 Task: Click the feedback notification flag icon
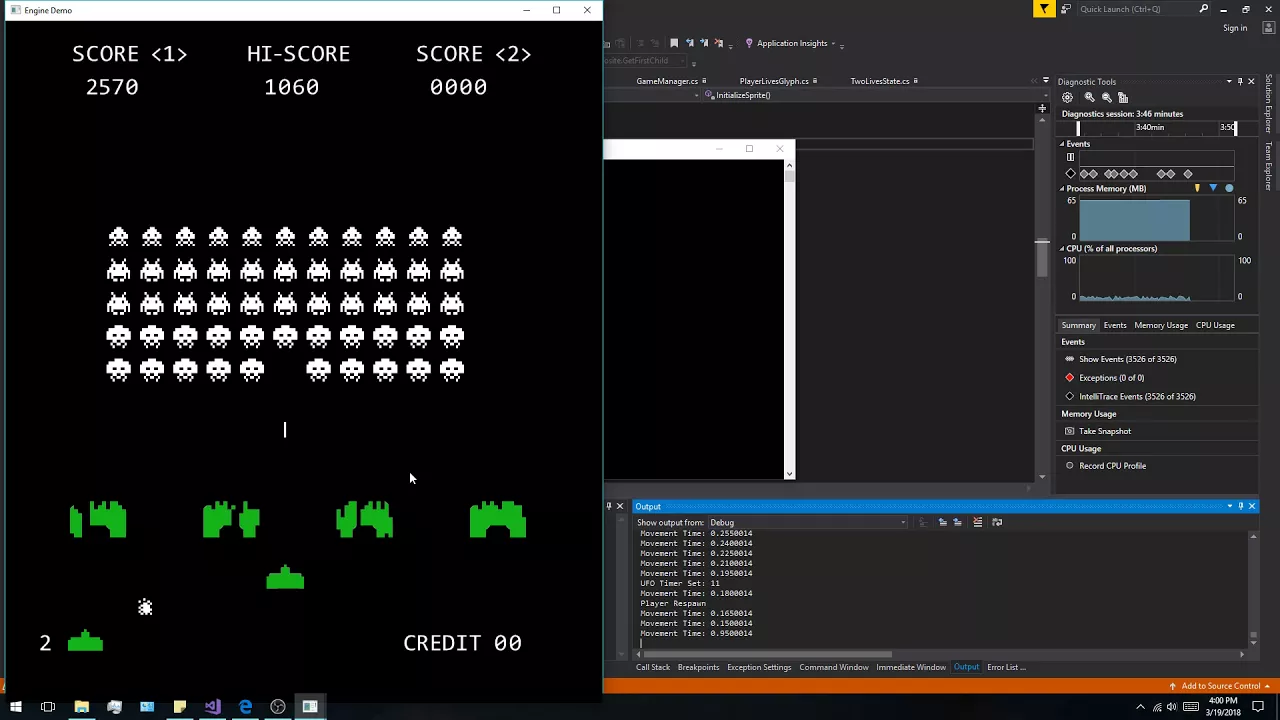[x=1044, y=9]
